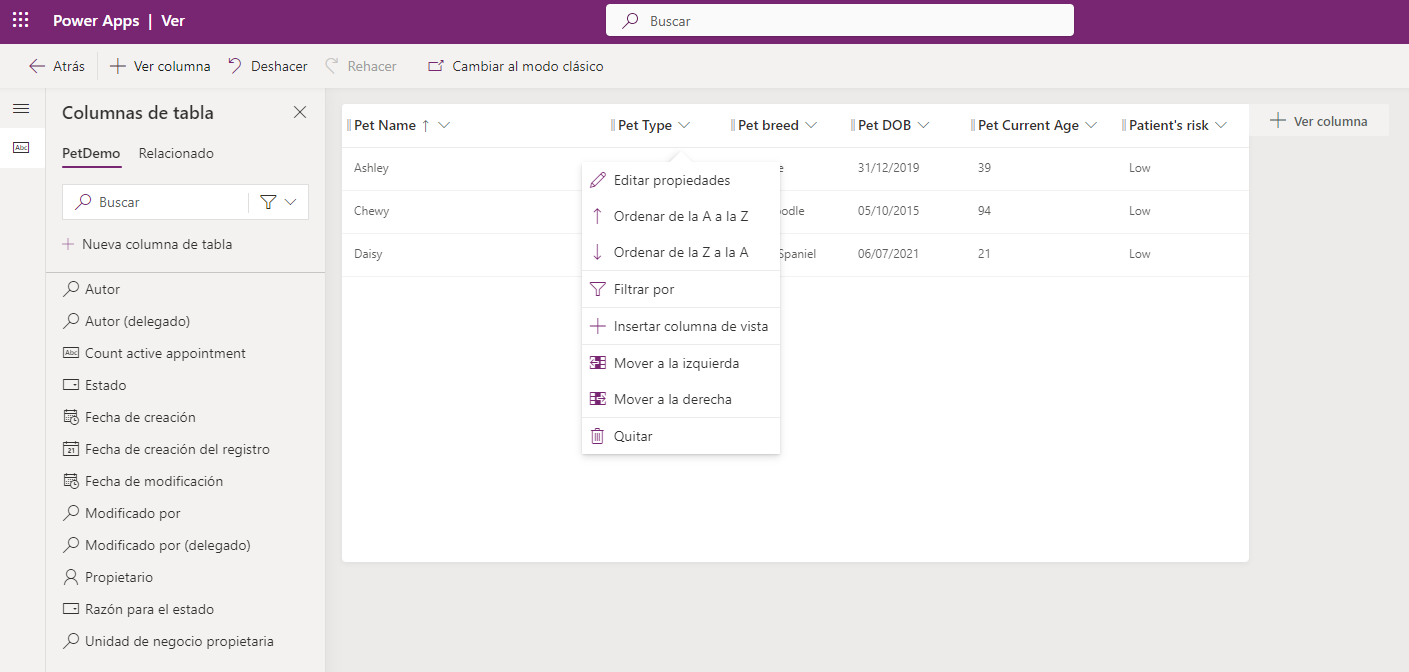Open Pet Name column dropdown chevron
This screenshot has height=672, width=1409.
pyautogui.click(x=444, y=125)
